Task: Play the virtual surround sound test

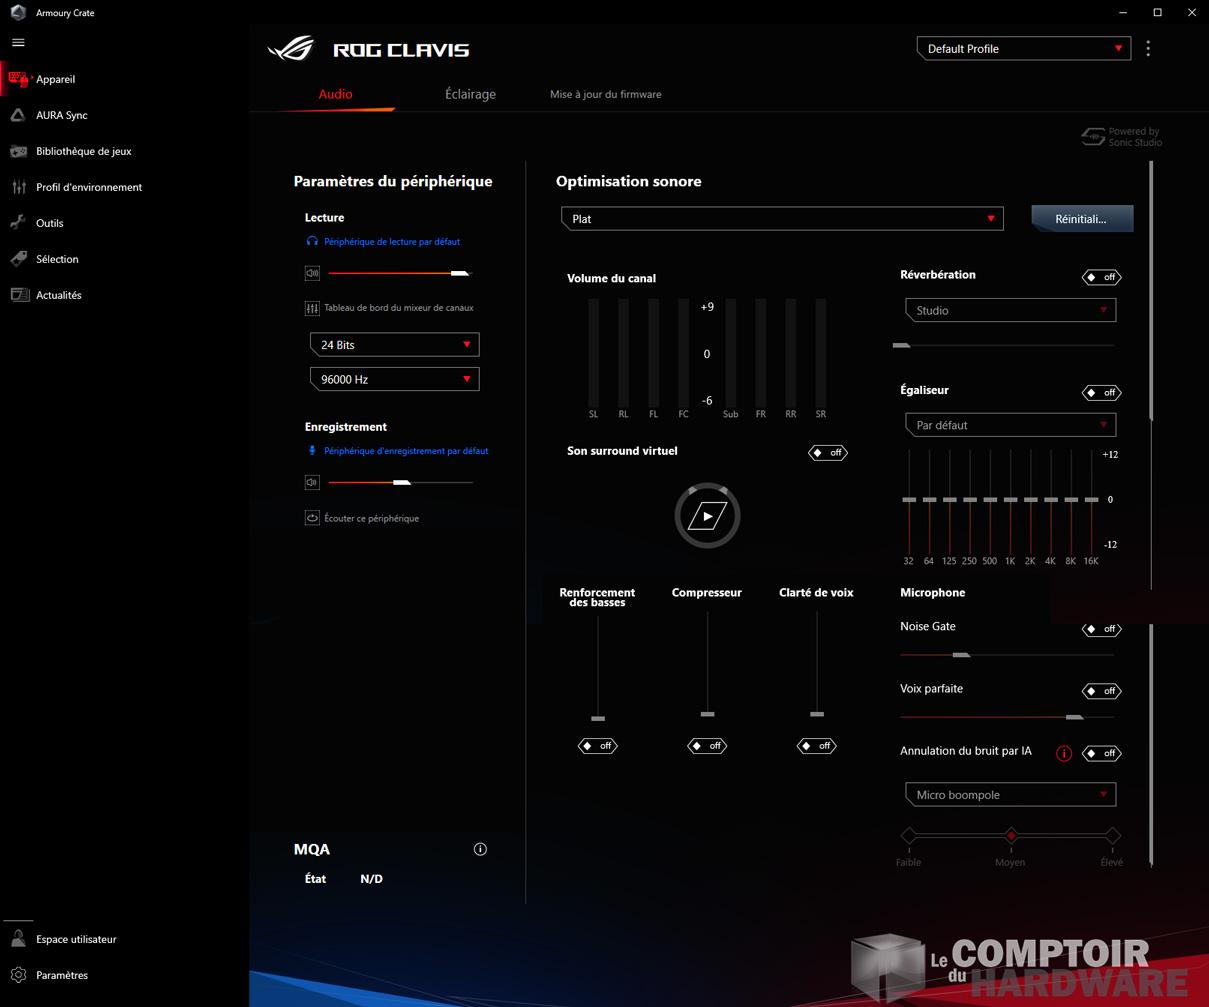Action: [x=707, y=516]
